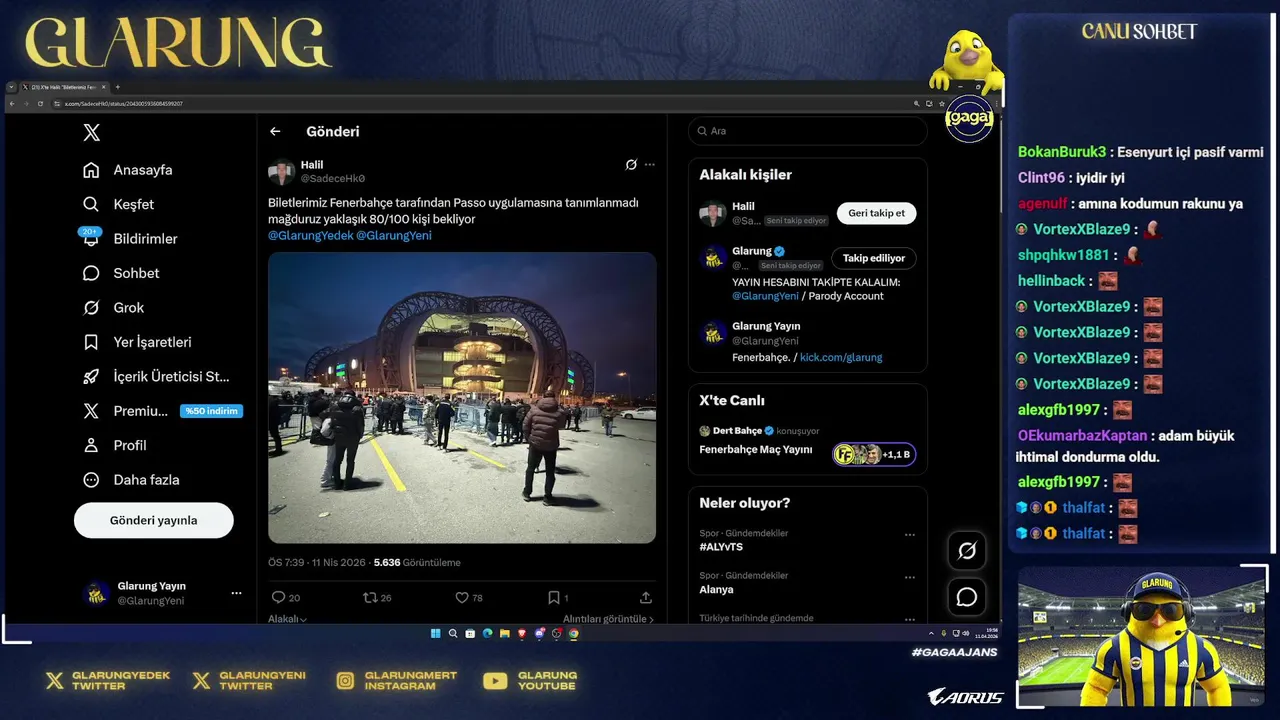Open Profil page
This screenshot has height=720, width=1280.
pyautogui.click(x=115, y=445)
